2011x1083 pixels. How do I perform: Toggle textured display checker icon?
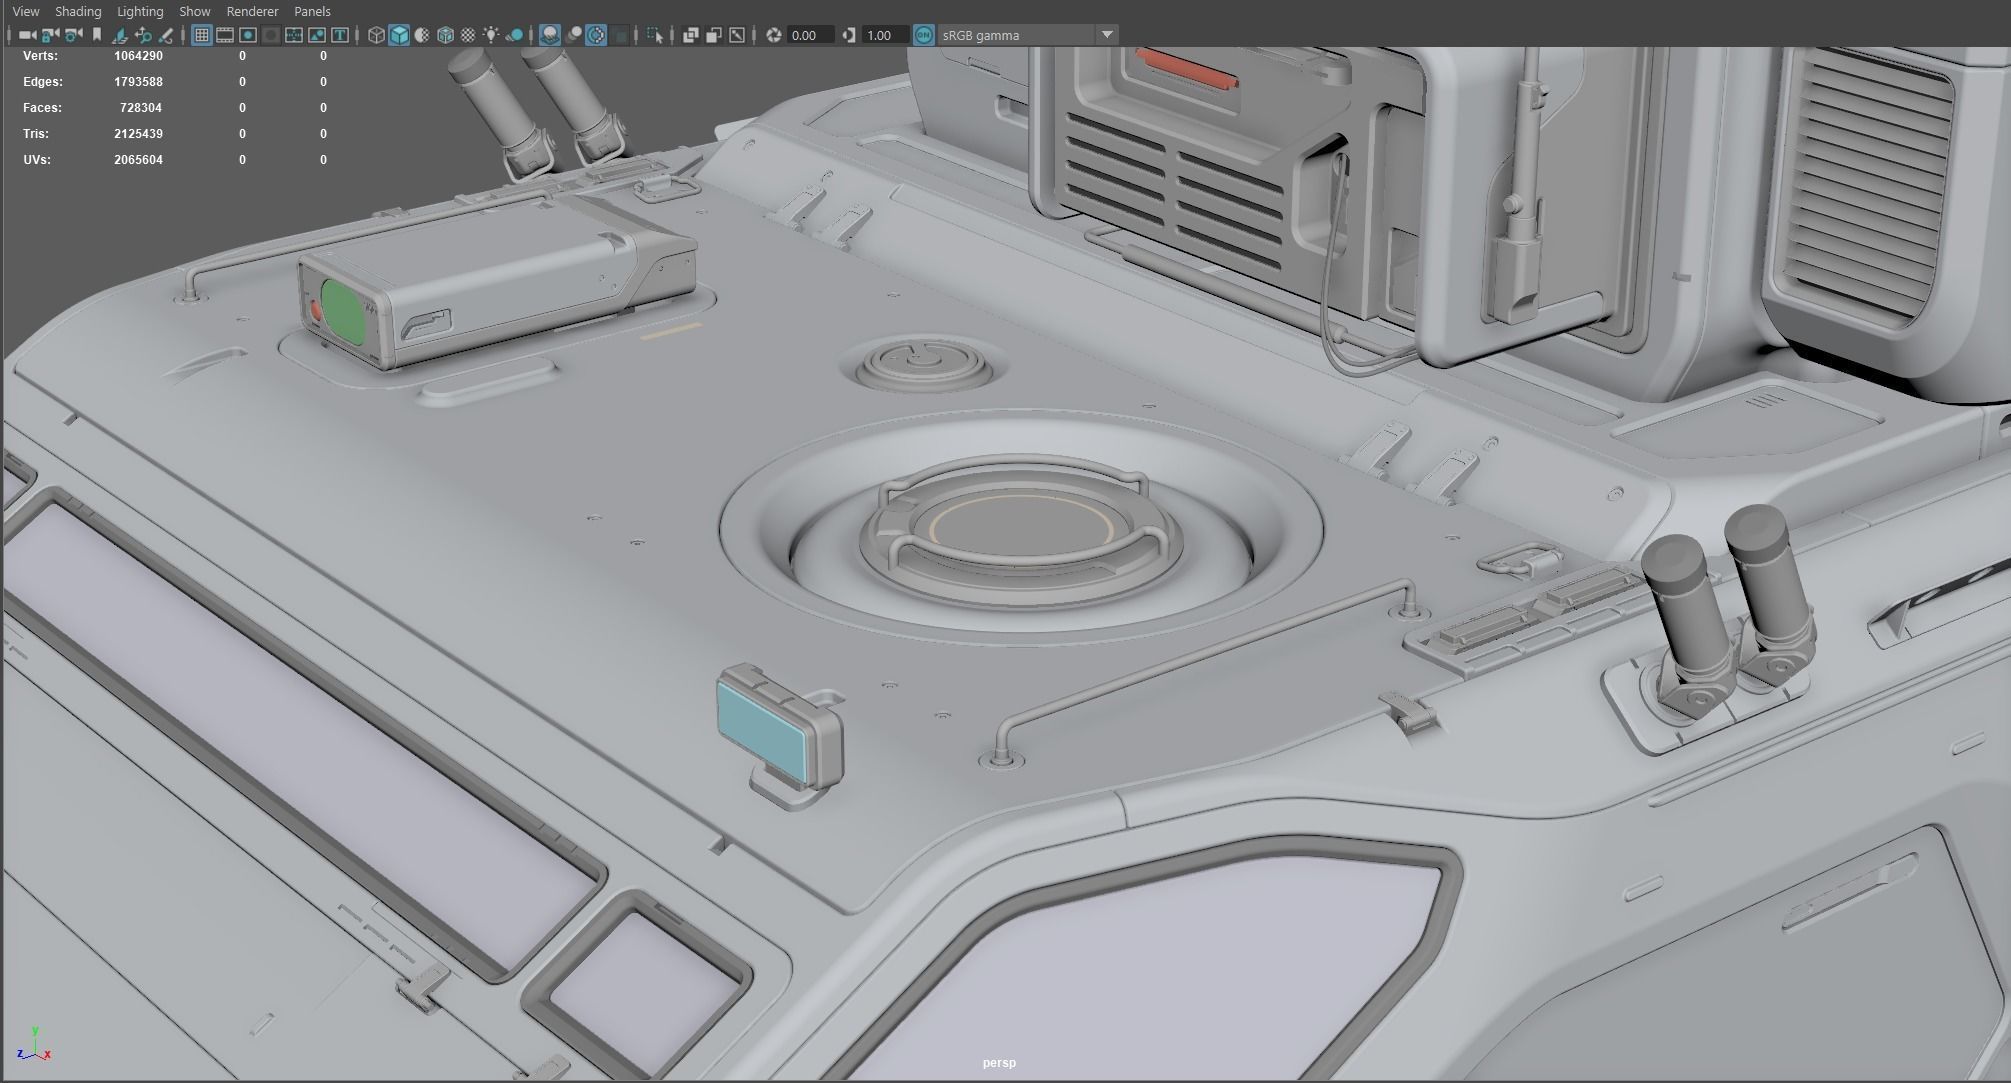click(467, 35)
